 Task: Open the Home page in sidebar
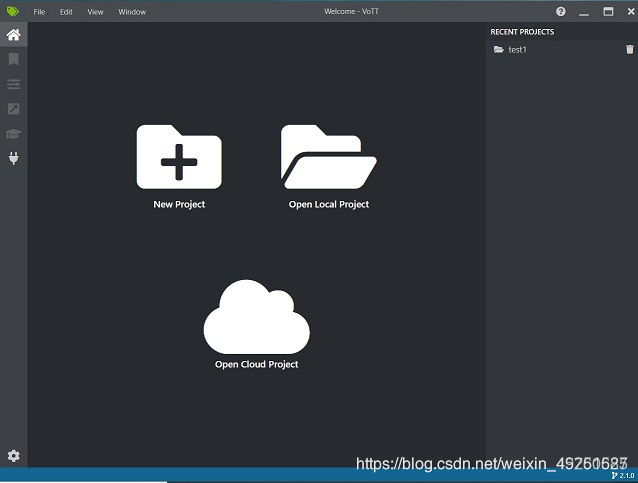point(13,35)
